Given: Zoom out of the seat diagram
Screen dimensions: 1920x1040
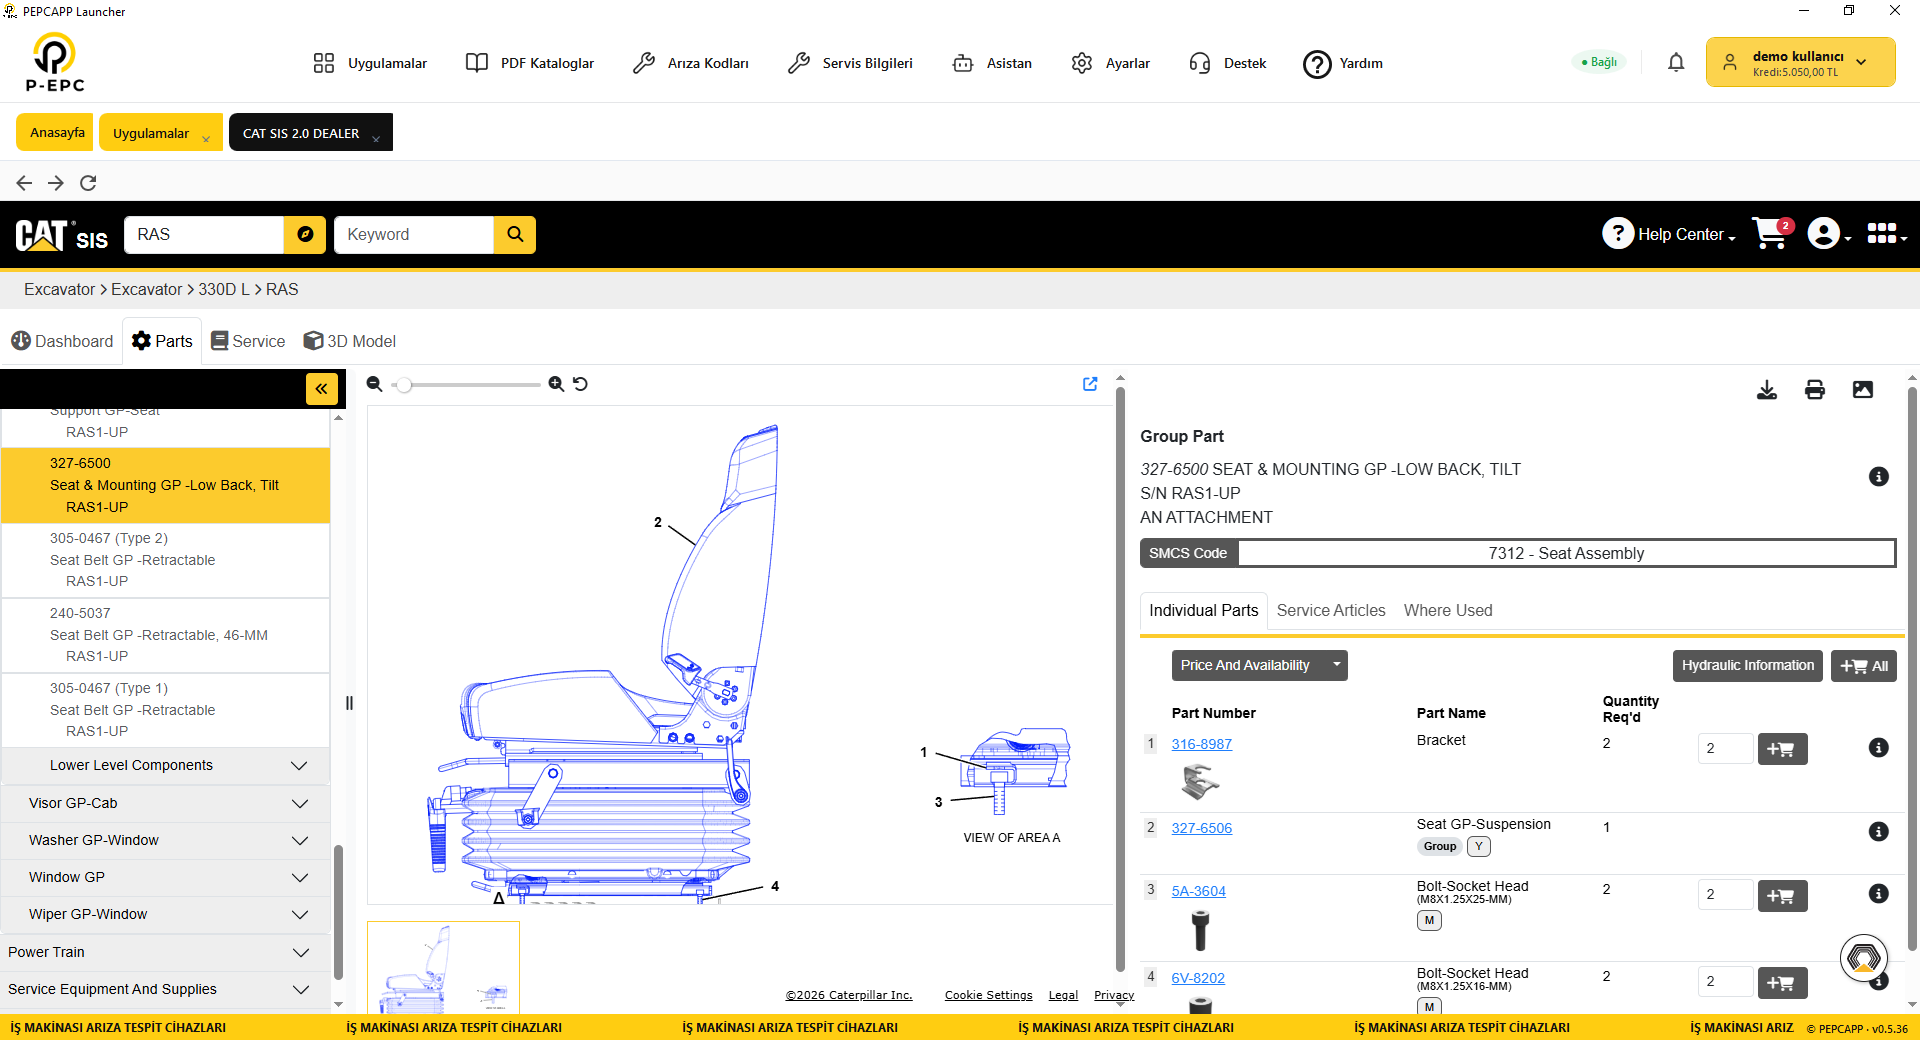Looking at the screenshot, I should click(374, 384).
